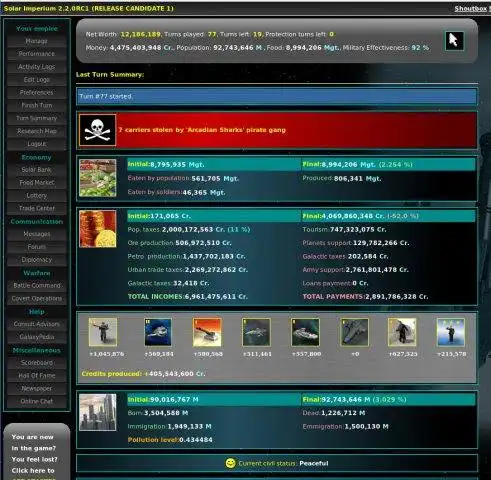Open Battle Command under Warfare
Image resolution: width=491 pixels, height=480 pixels.
[37, 286]
